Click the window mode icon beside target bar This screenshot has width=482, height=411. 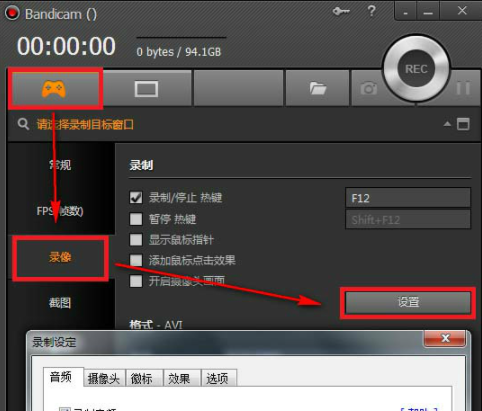click(463, 124)
